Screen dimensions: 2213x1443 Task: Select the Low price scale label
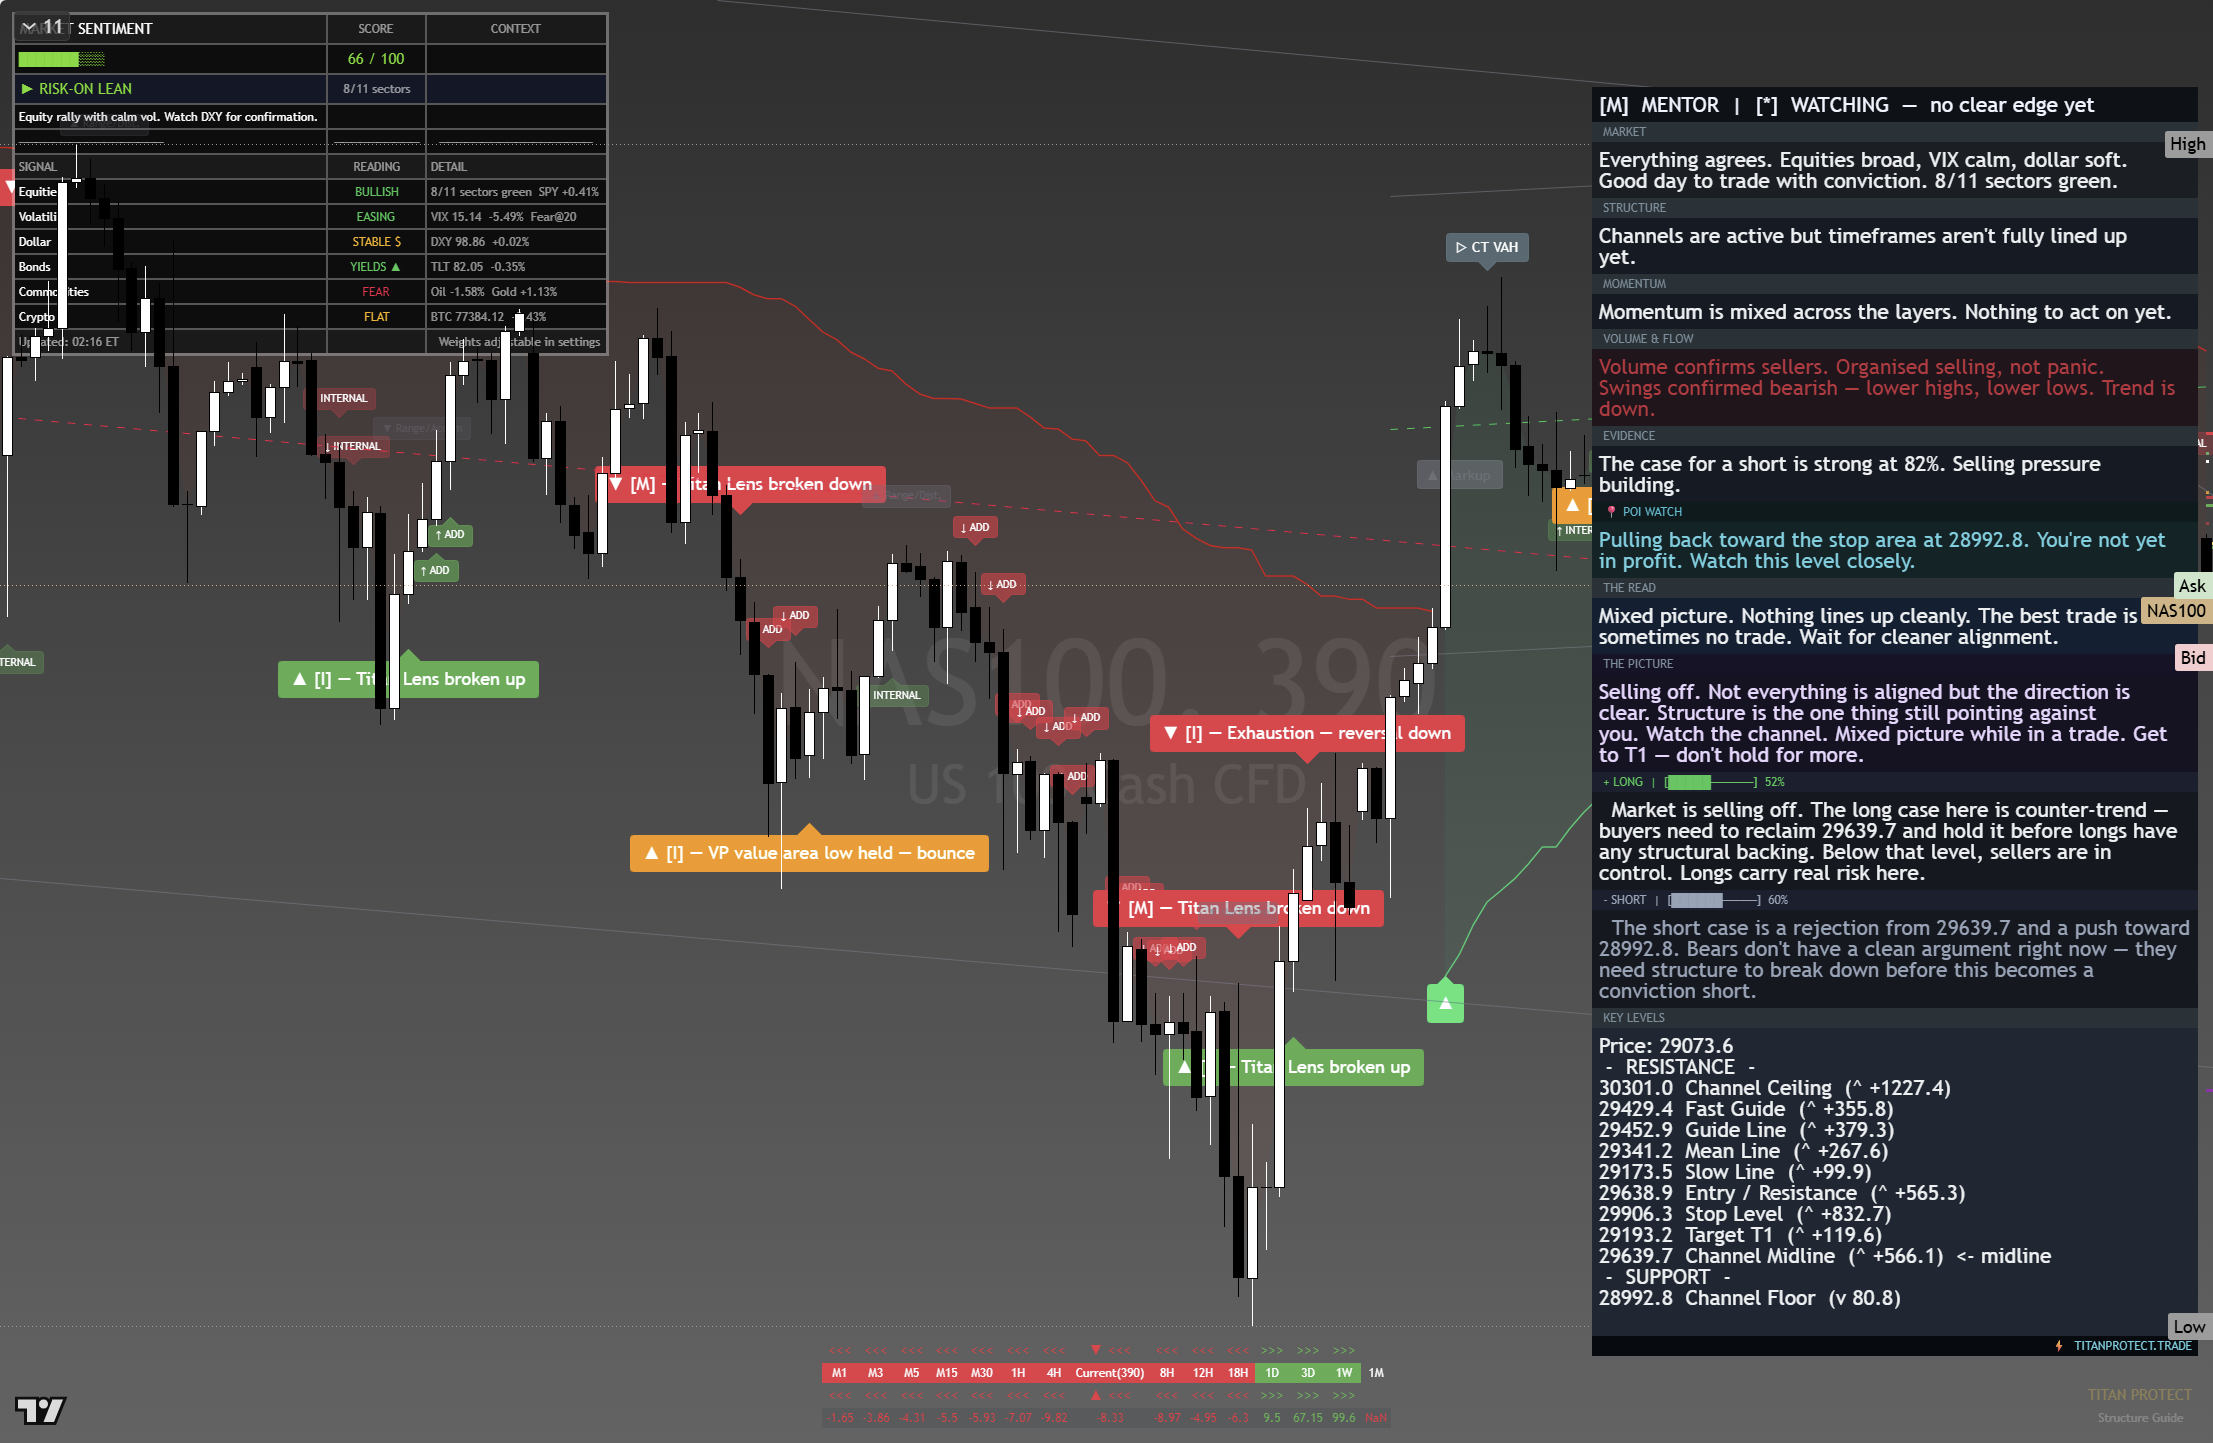point(2188,1327)
